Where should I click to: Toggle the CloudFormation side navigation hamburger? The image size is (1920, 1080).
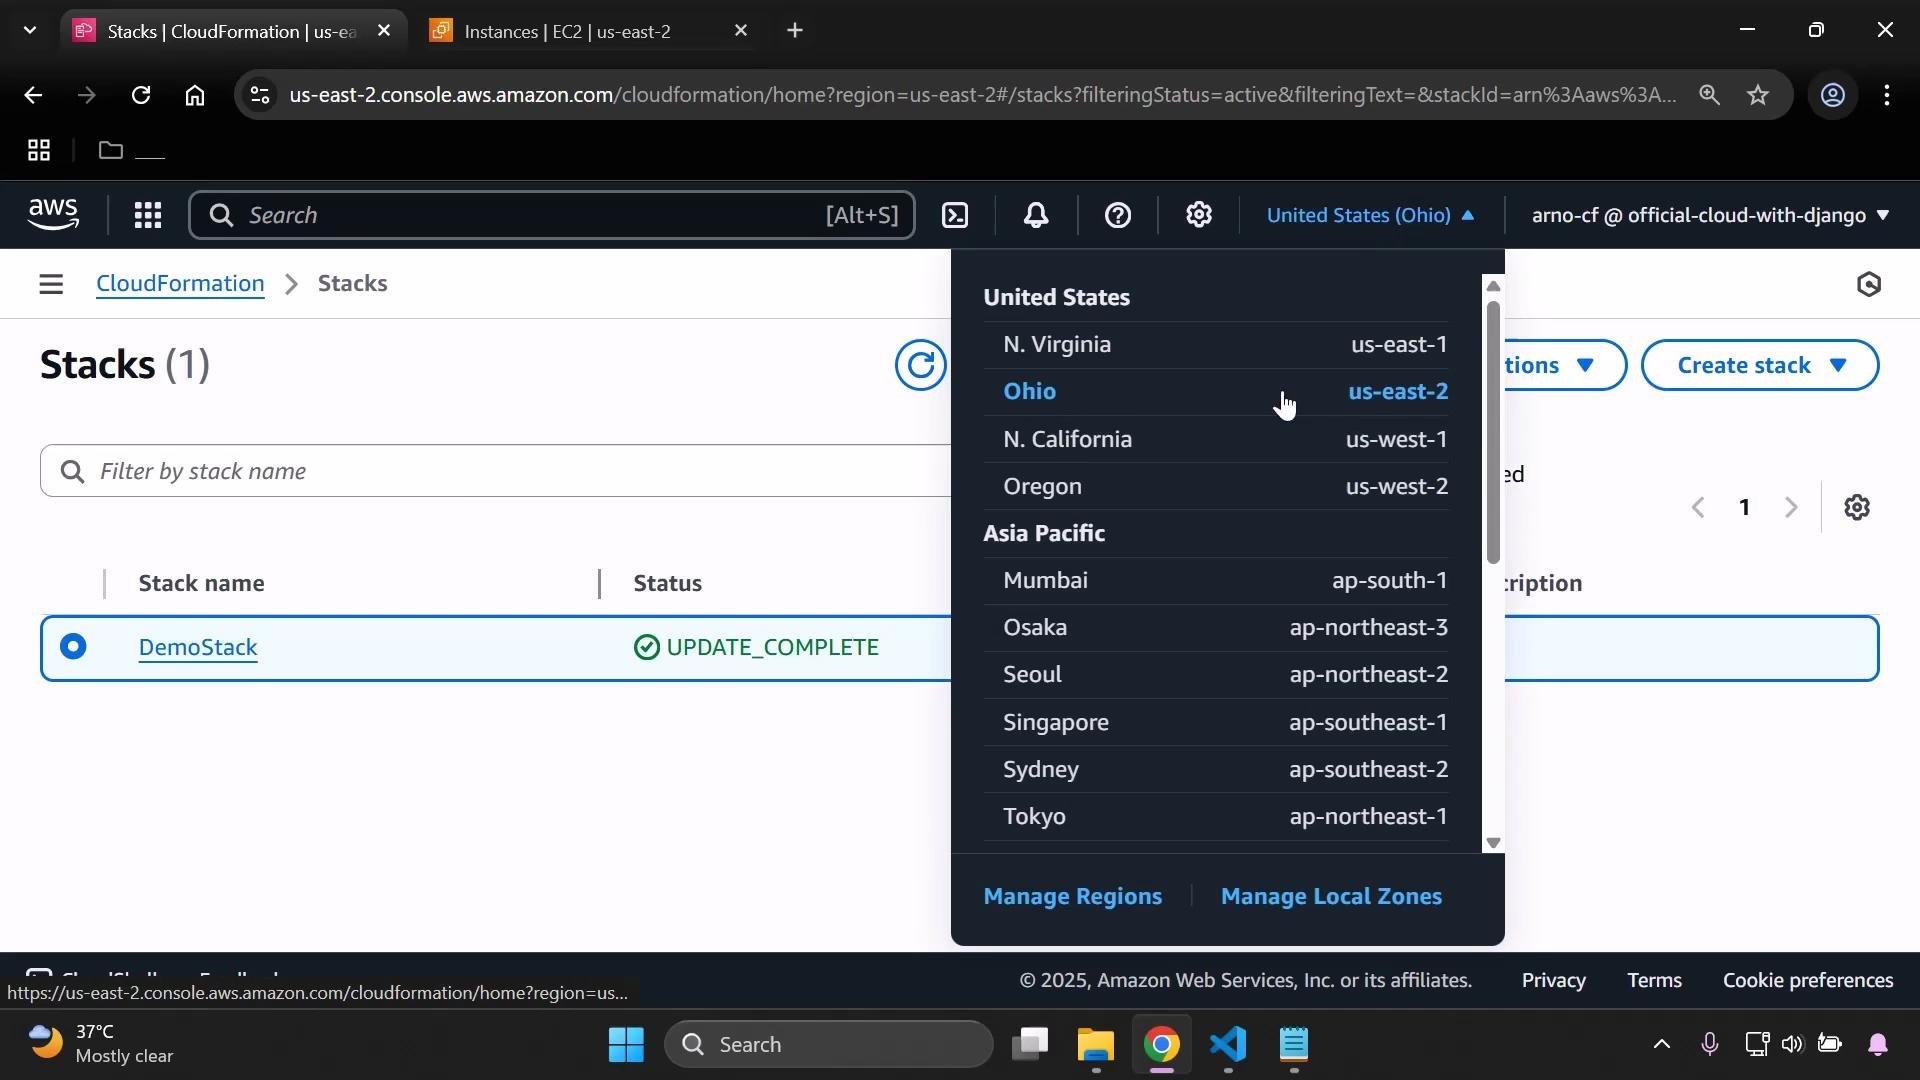pos(51,284)
